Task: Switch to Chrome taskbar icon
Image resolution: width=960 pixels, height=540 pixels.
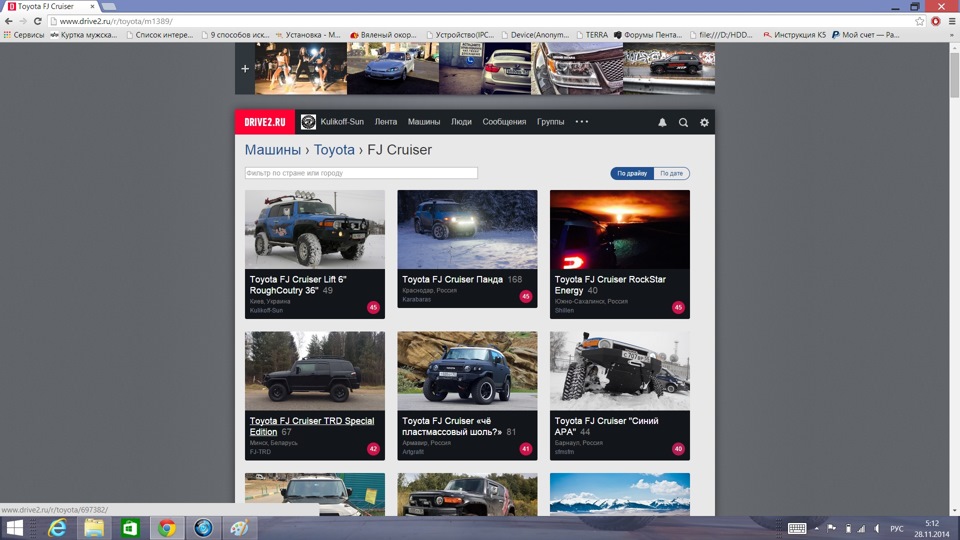Action: click(167, 528)
